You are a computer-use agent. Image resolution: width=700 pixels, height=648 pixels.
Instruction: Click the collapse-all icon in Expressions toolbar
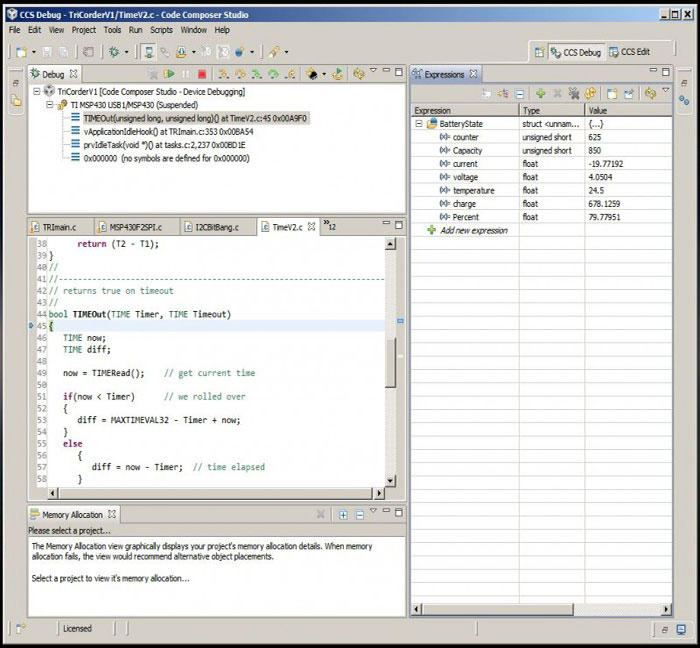[x=520, y=93]
